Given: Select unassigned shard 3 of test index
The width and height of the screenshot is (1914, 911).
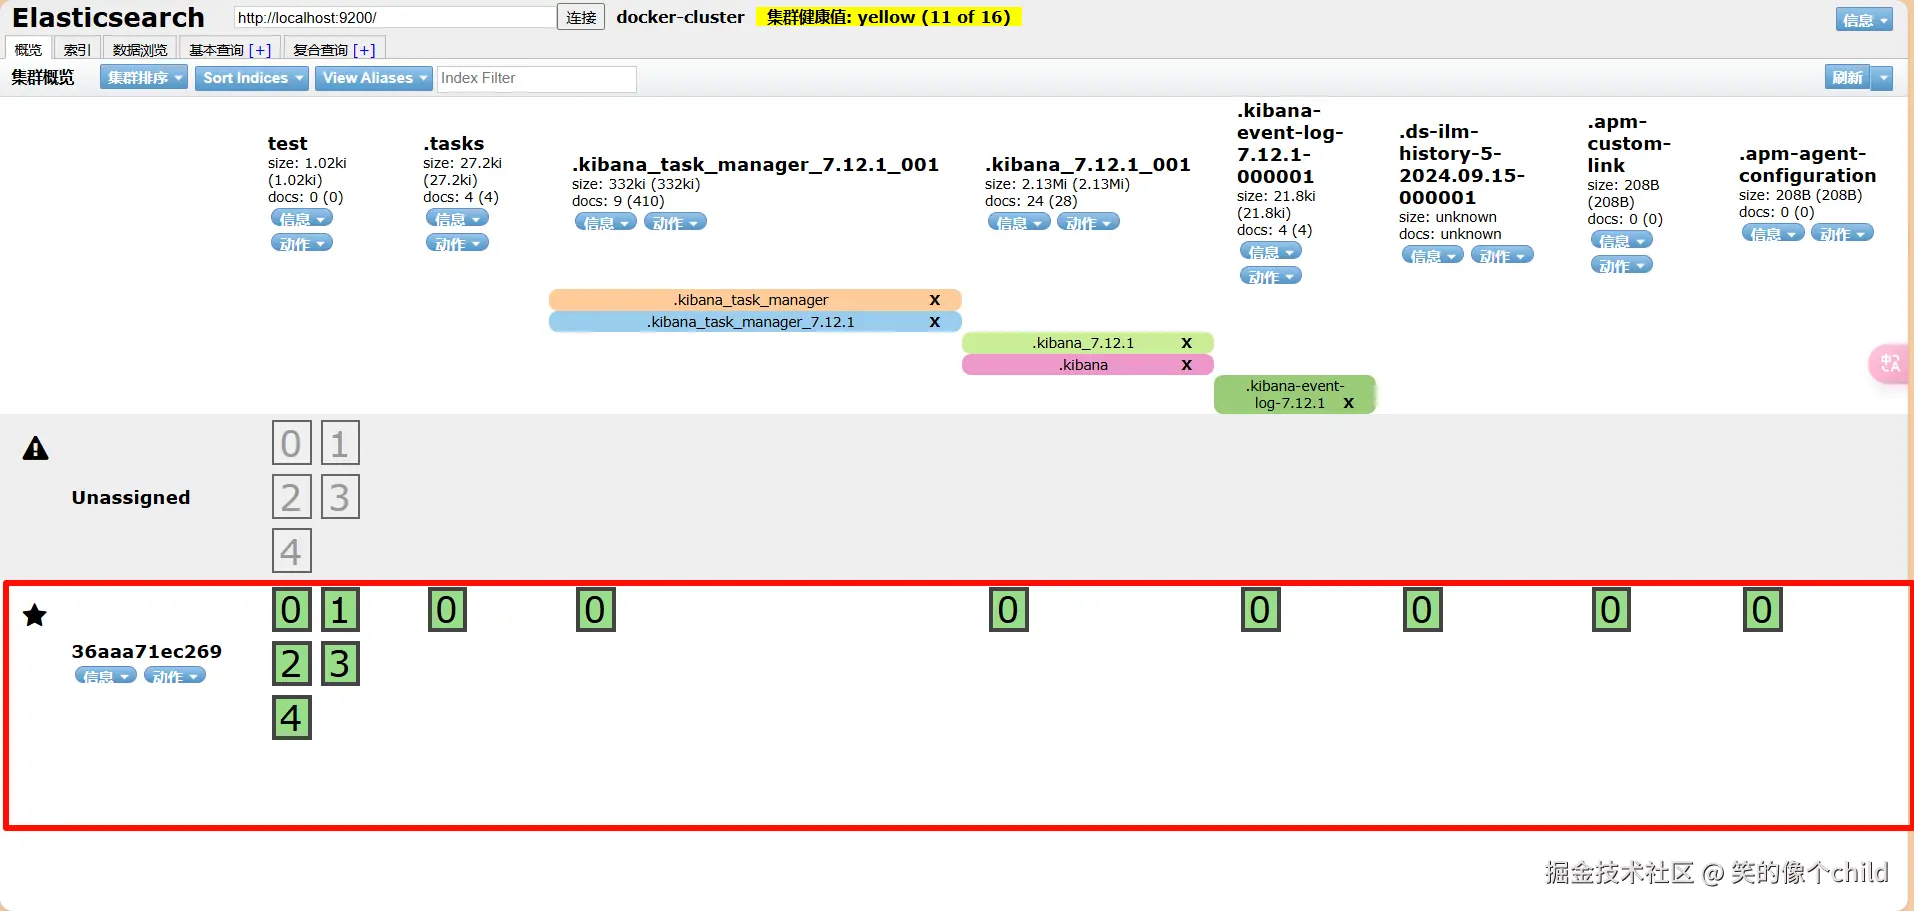Looking at the screenshot, I should (x=340, y=497).
